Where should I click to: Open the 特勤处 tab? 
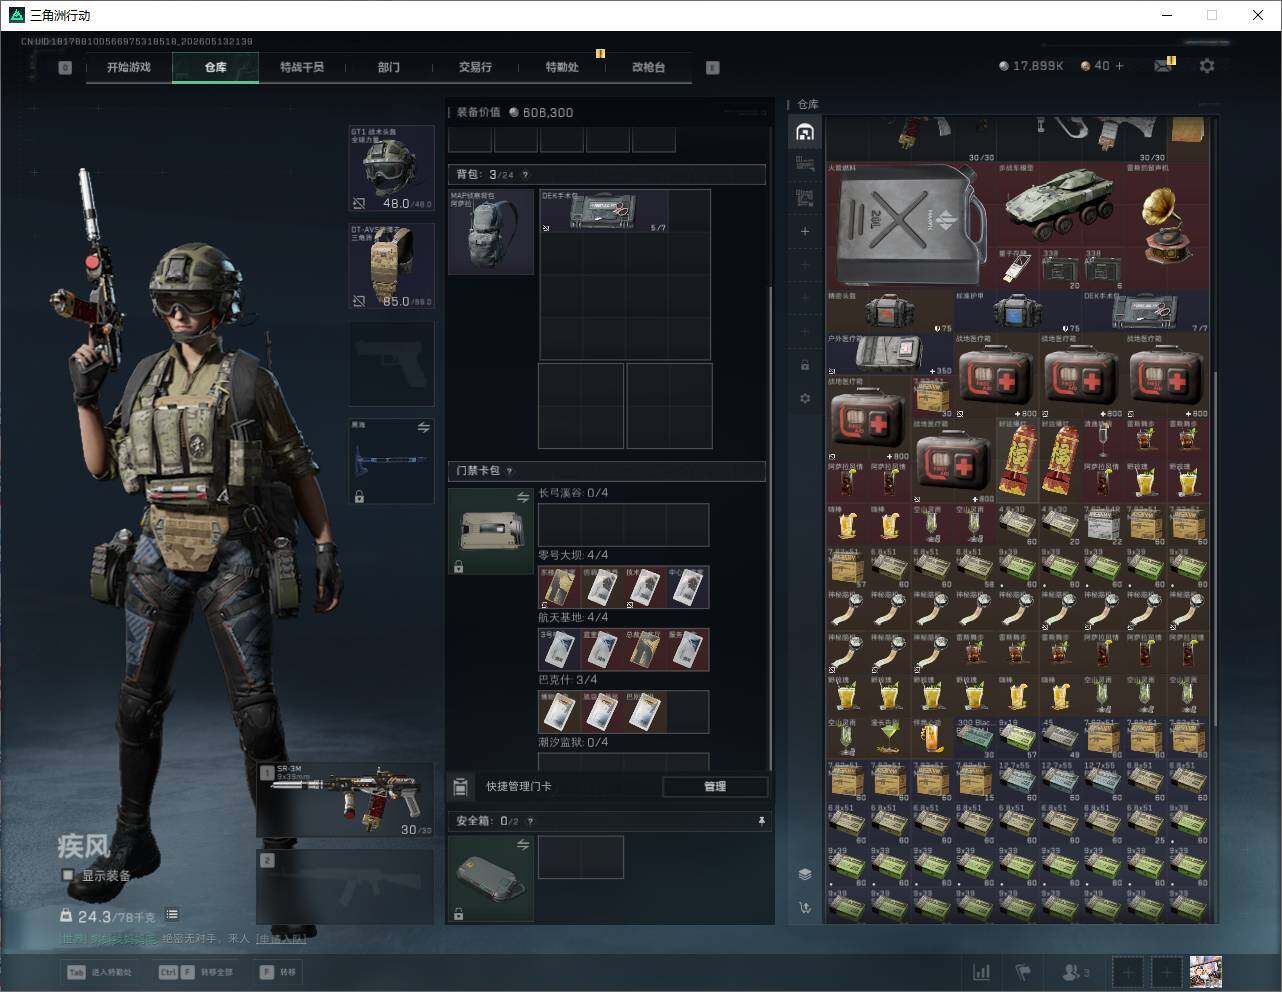(562, 67)
